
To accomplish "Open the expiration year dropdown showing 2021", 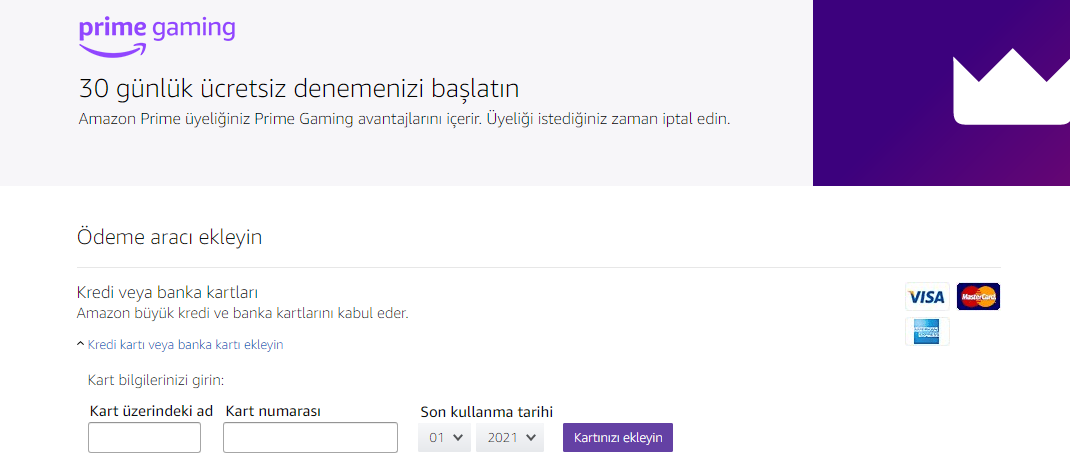I will pos(510,438).
